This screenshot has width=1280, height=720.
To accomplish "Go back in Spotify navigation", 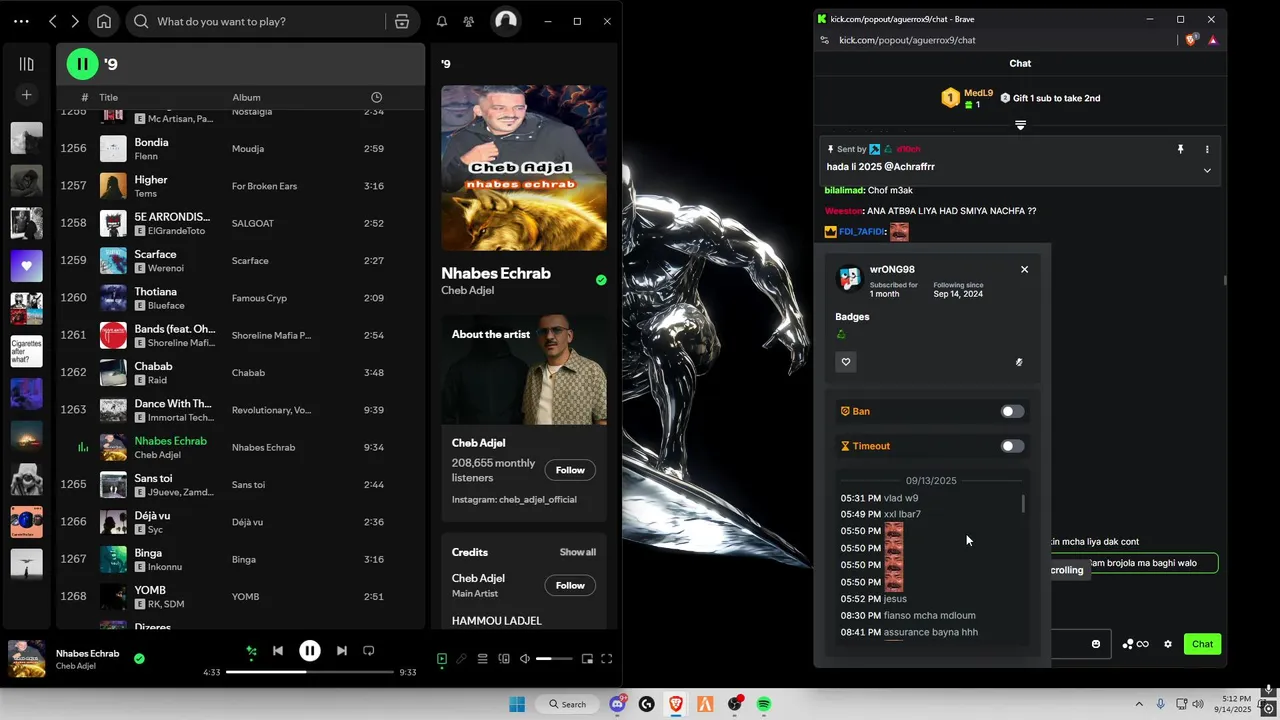I will (53, 21).
